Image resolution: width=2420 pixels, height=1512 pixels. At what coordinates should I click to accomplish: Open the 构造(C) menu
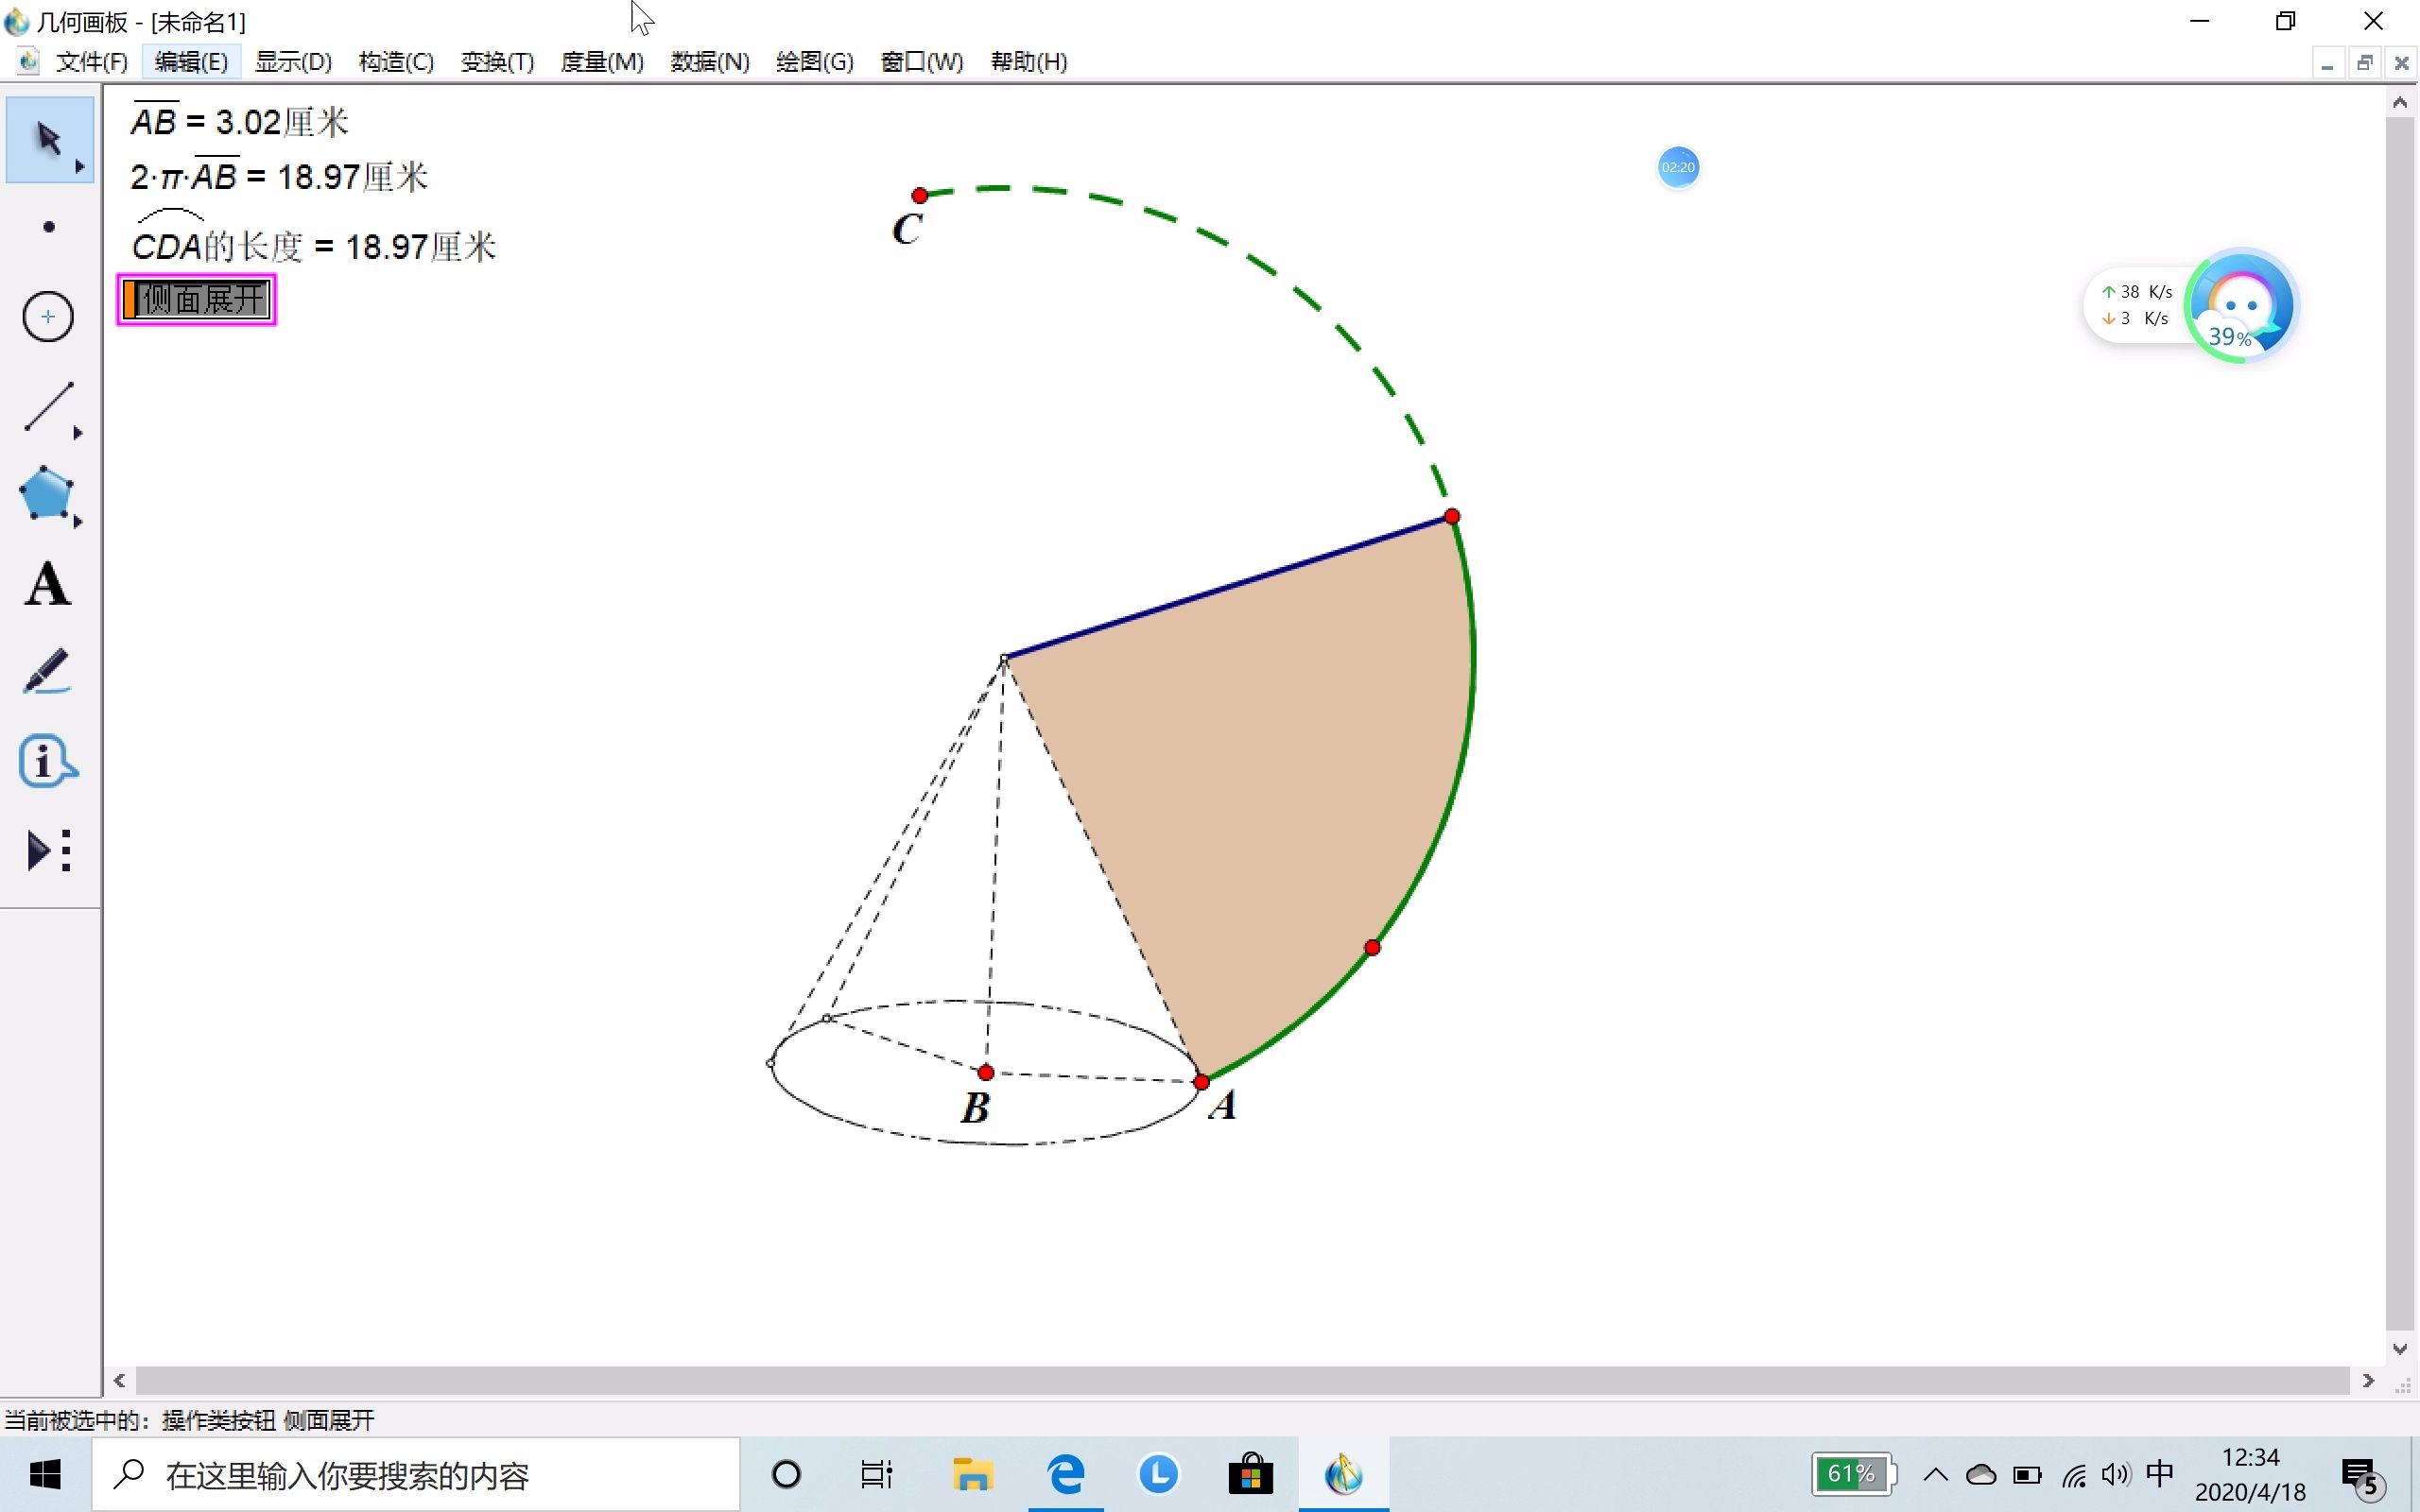pos(395,62)
